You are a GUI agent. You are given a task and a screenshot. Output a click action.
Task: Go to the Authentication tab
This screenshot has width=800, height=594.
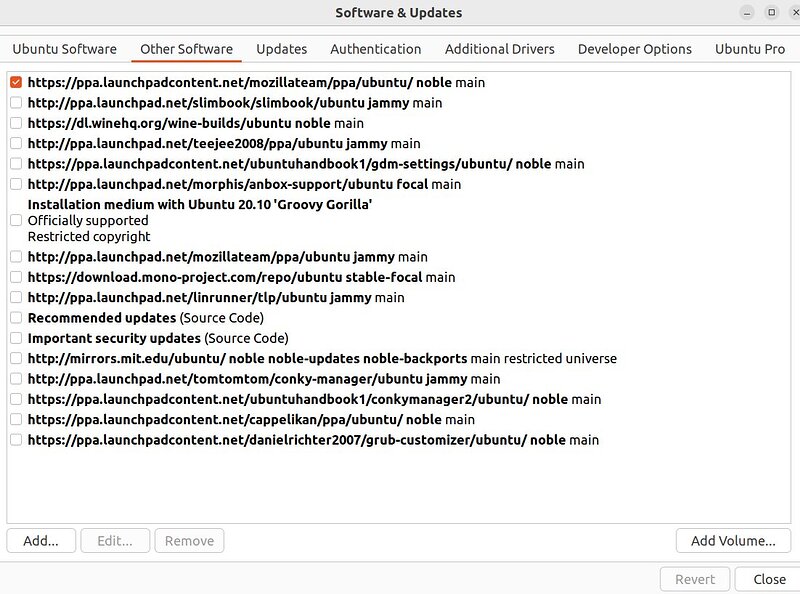pos(376,49)
